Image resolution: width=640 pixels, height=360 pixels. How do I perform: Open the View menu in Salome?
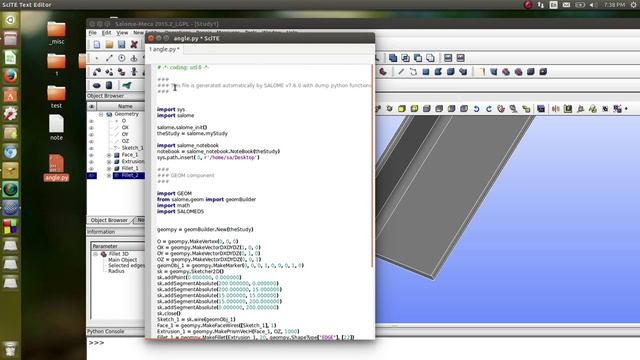pos(122,33)
